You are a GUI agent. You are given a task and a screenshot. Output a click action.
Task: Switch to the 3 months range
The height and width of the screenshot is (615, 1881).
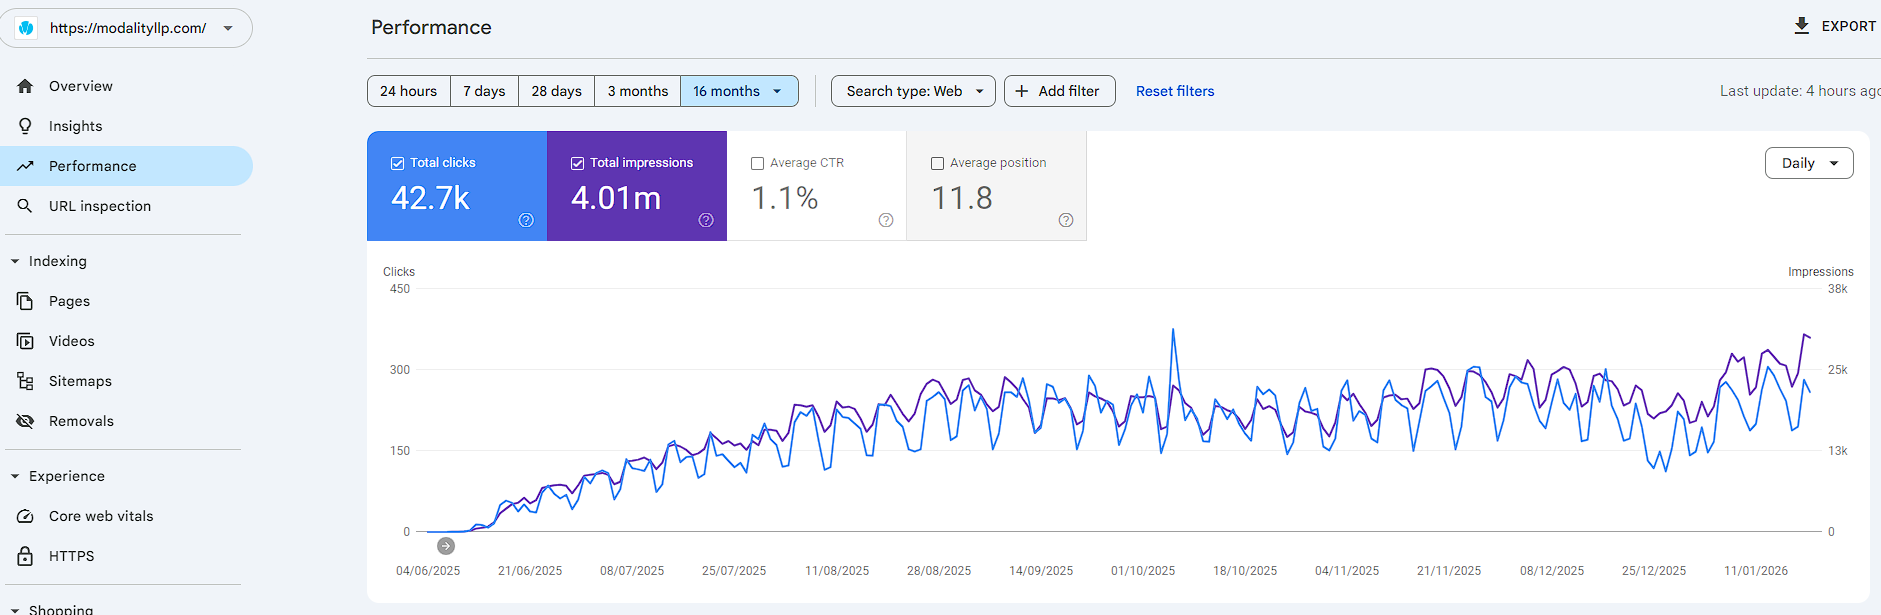point(637,91)
